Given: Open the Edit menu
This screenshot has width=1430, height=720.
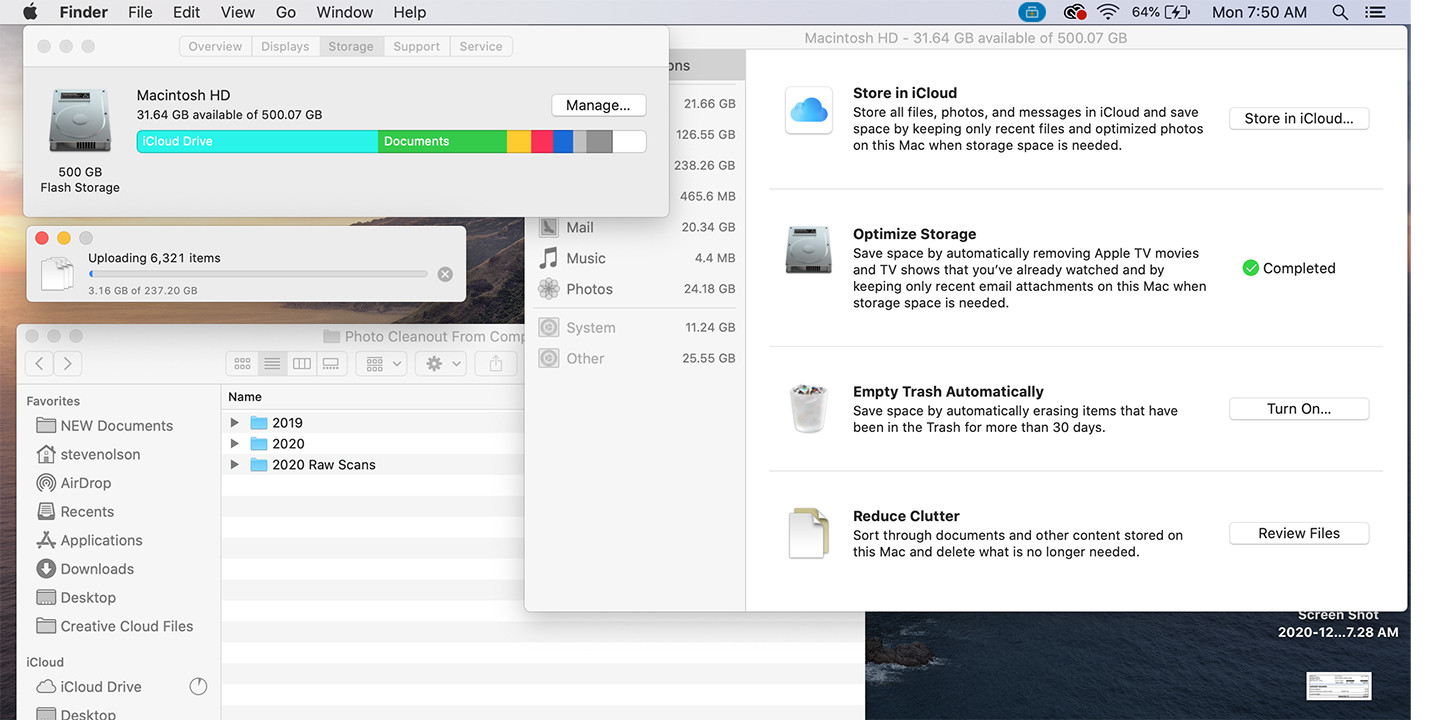Looking at the screenshot, I should pyautogui.click(x=186, y=12).
